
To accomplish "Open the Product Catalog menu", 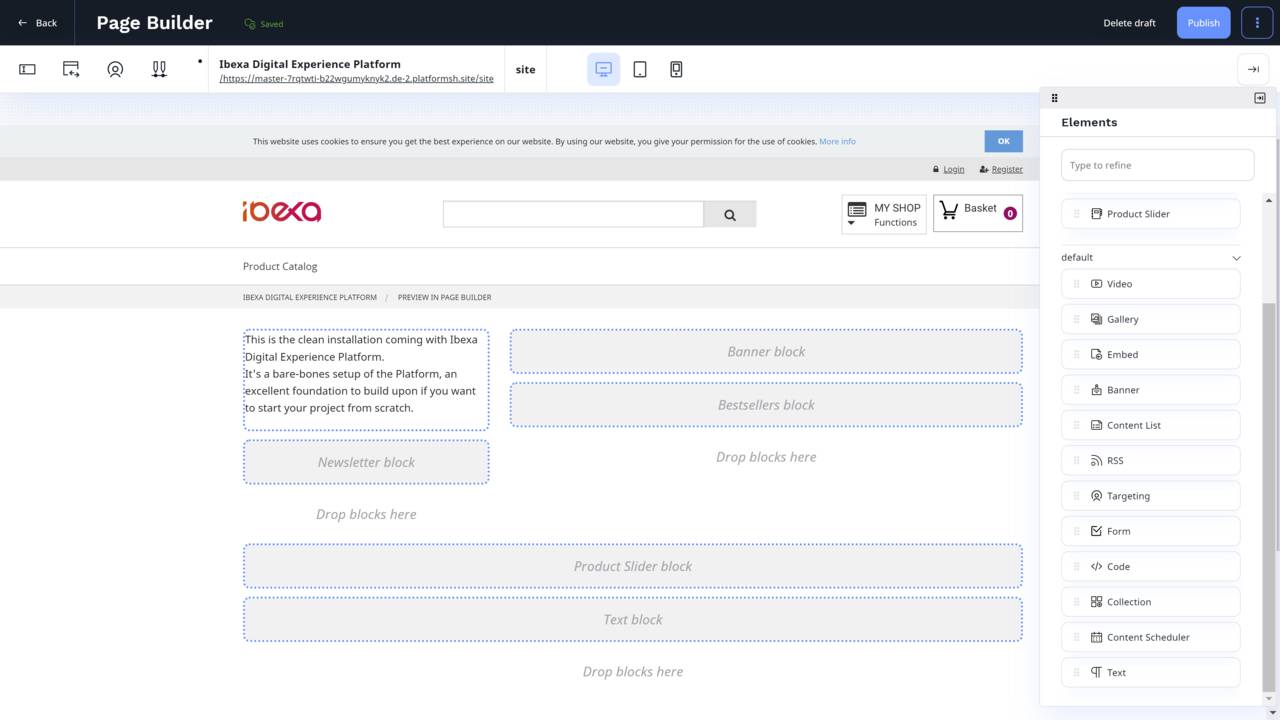I will coord(280,266).
